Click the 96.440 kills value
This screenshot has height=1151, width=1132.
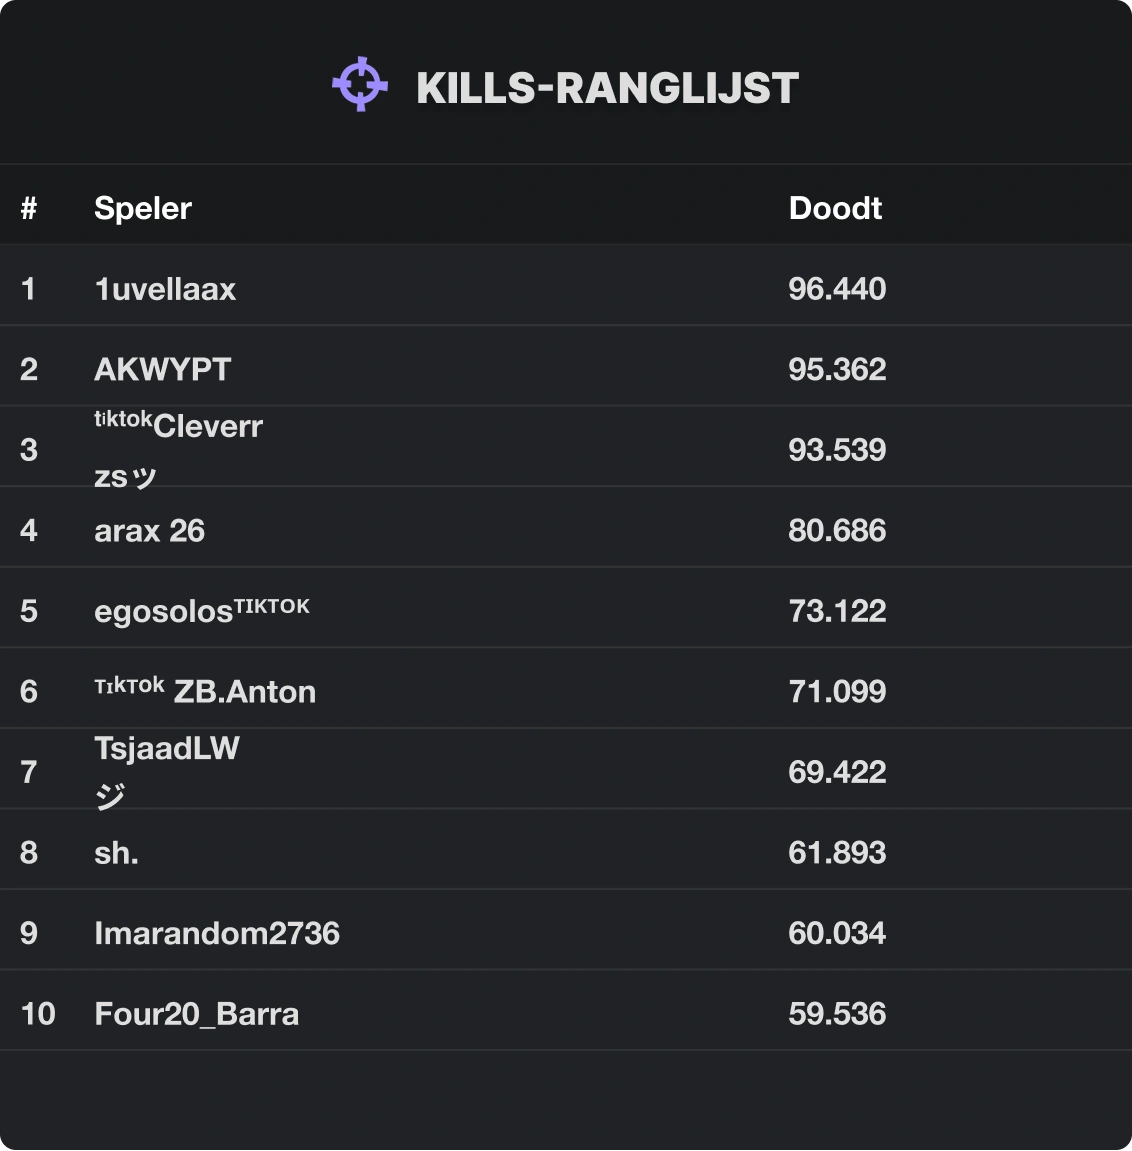(x=837, y=289)
